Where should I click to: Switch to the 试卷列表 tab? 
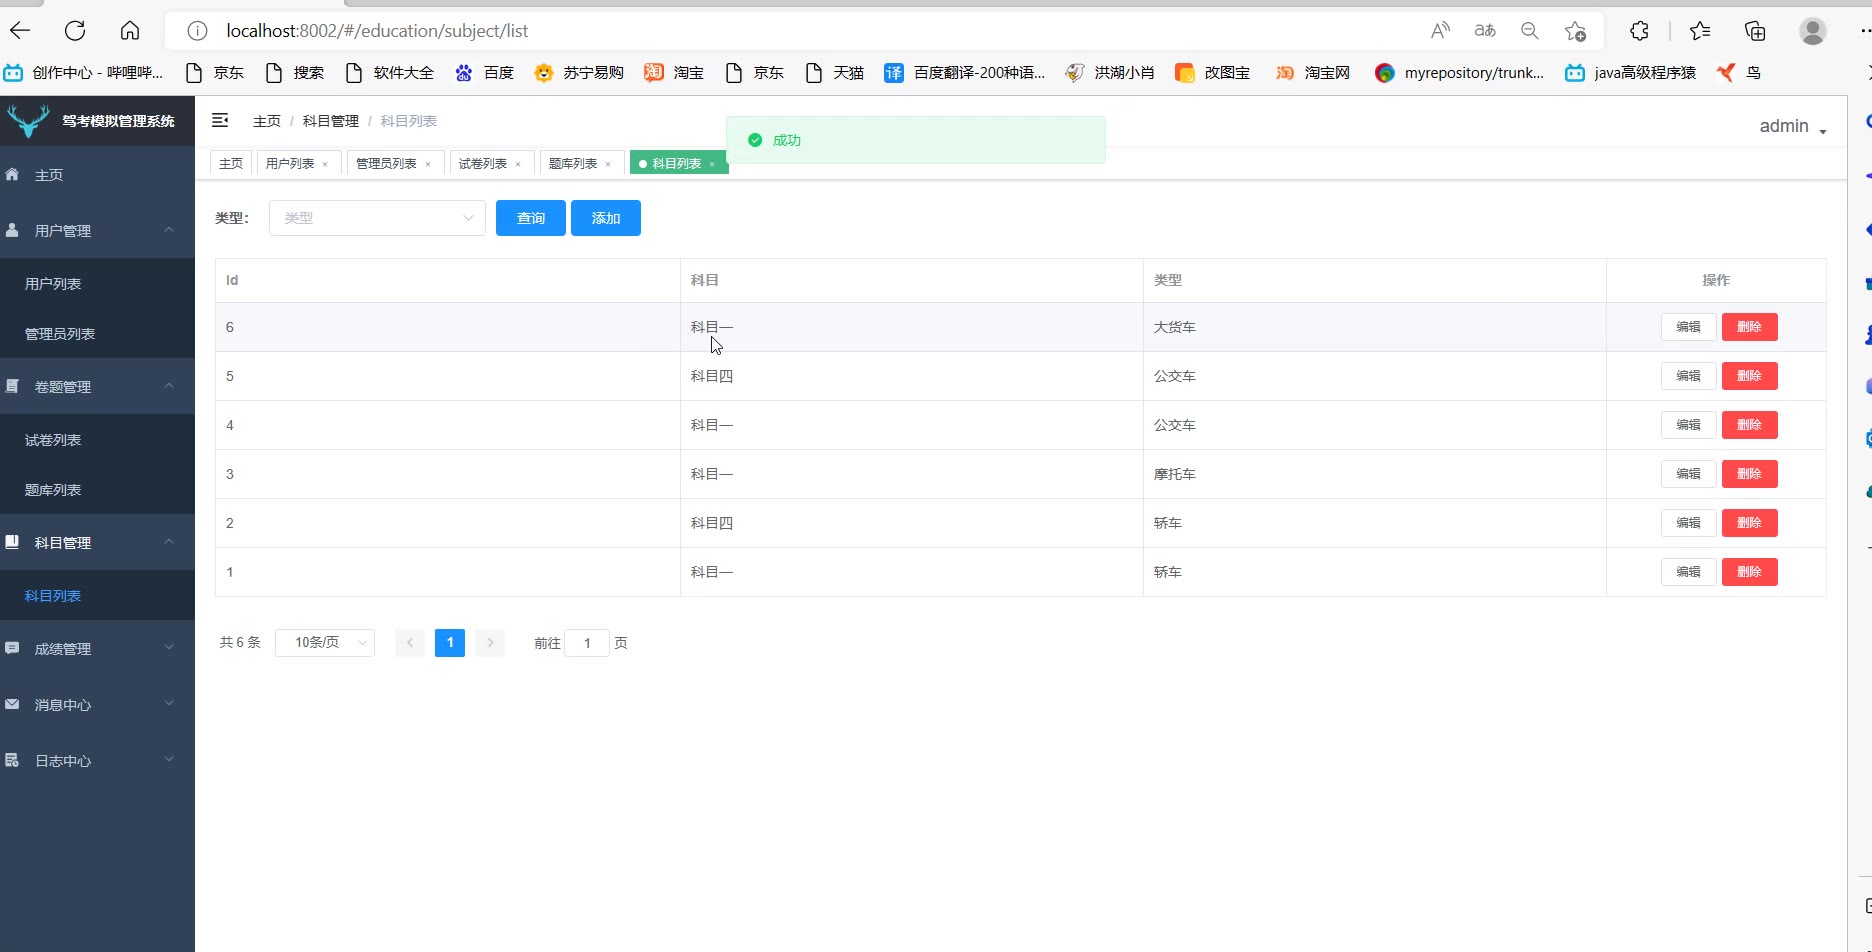tap(482, 164)
